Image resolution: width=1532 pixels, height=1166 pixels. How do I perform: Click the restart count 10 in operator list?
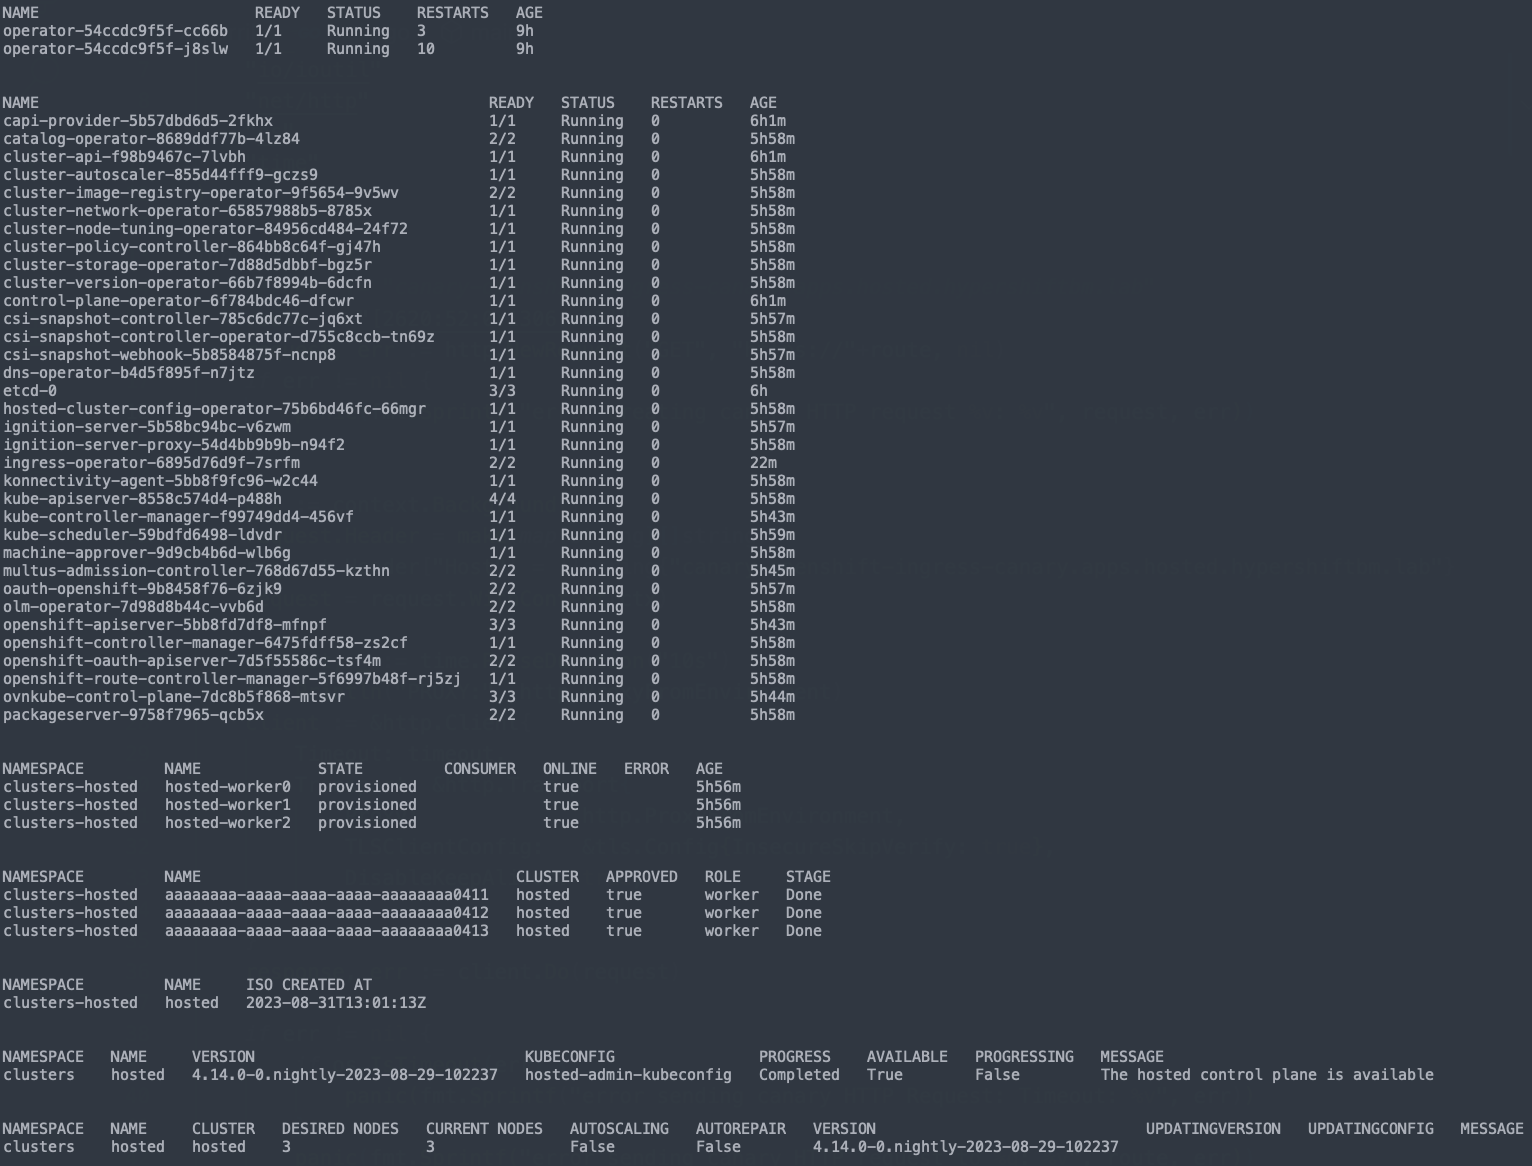(x=425, y=49)
